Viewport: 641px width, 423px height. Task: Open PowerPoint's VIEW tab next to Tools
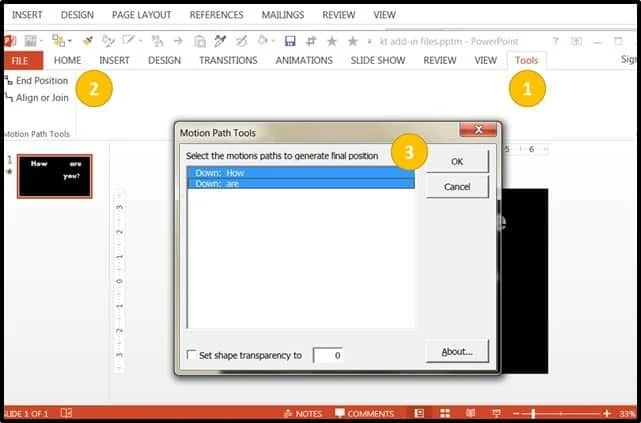point(485,60)
